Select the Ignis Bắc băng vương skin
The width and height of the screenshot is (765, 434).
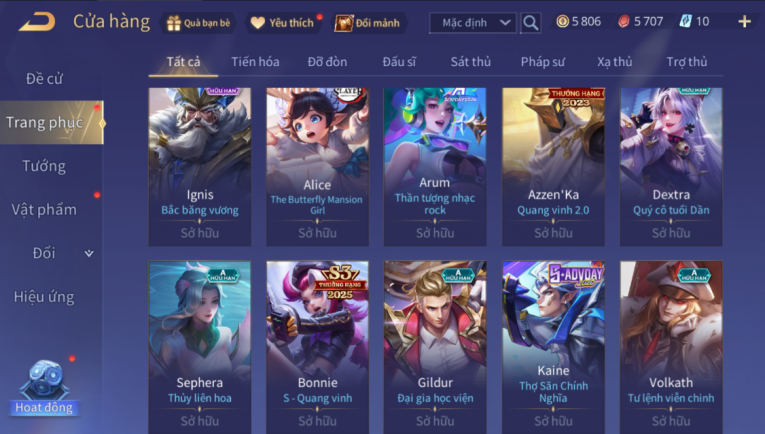point(200,167)
